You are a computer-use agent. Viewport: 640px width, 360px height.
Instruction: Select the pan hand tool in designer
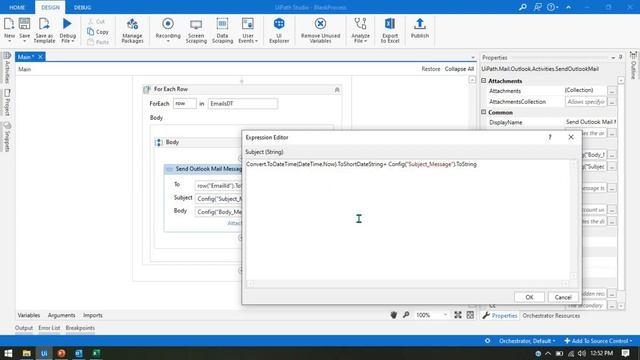pyautogui.click(x=393, y=315)
